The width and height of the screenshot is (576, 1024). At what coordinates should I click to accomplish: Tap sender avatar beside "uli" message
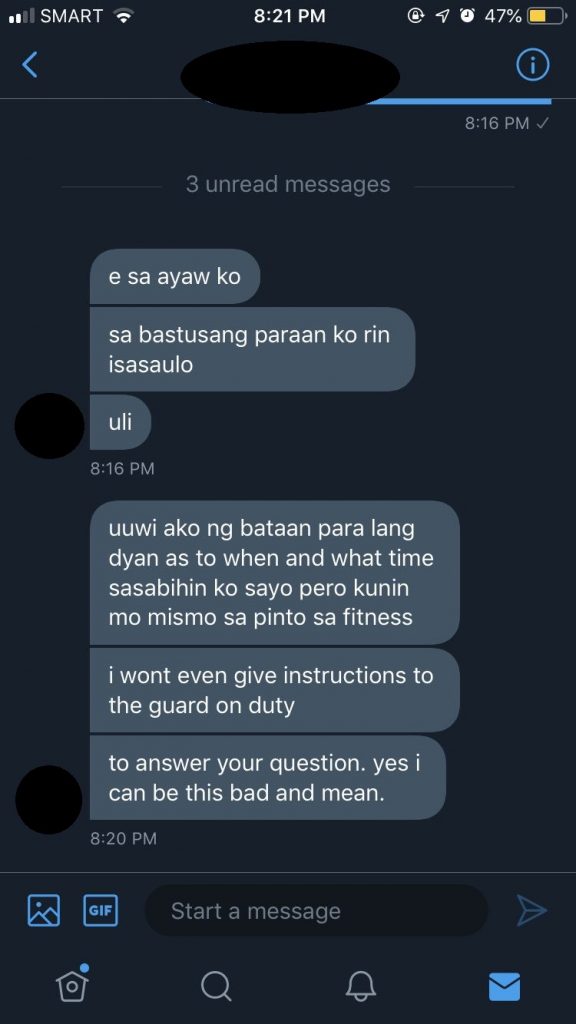pos(50,426)
